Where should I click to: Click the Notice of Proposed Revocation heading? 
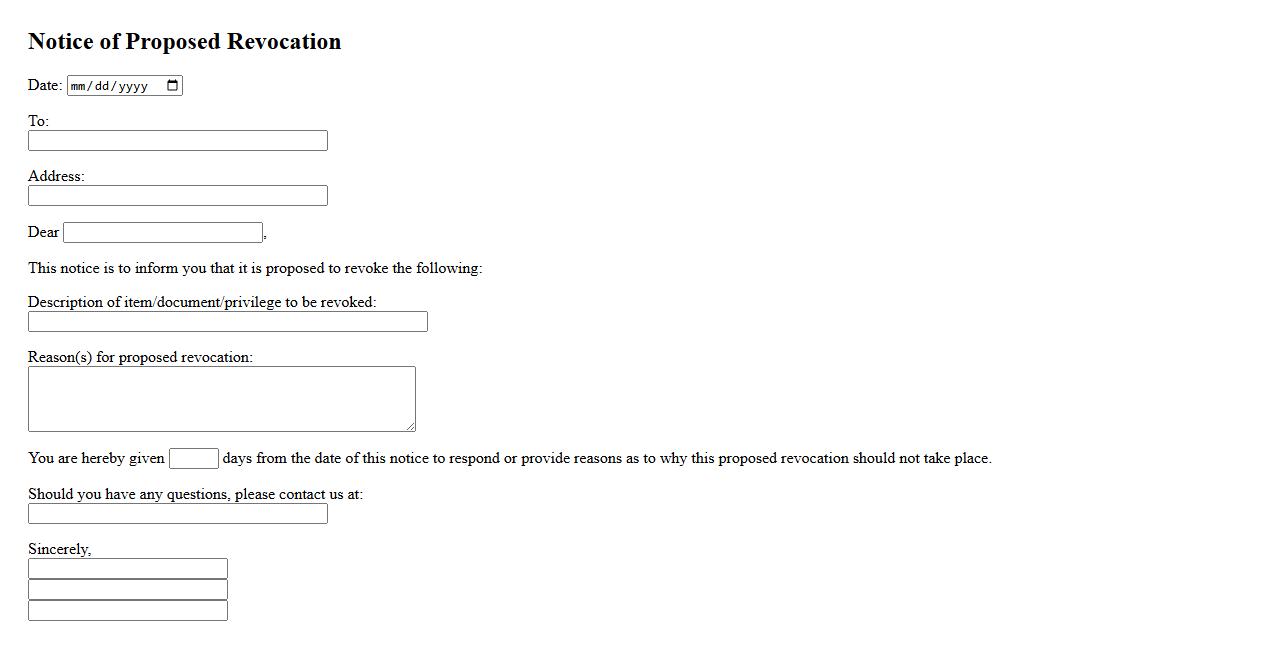coord(185,42)
